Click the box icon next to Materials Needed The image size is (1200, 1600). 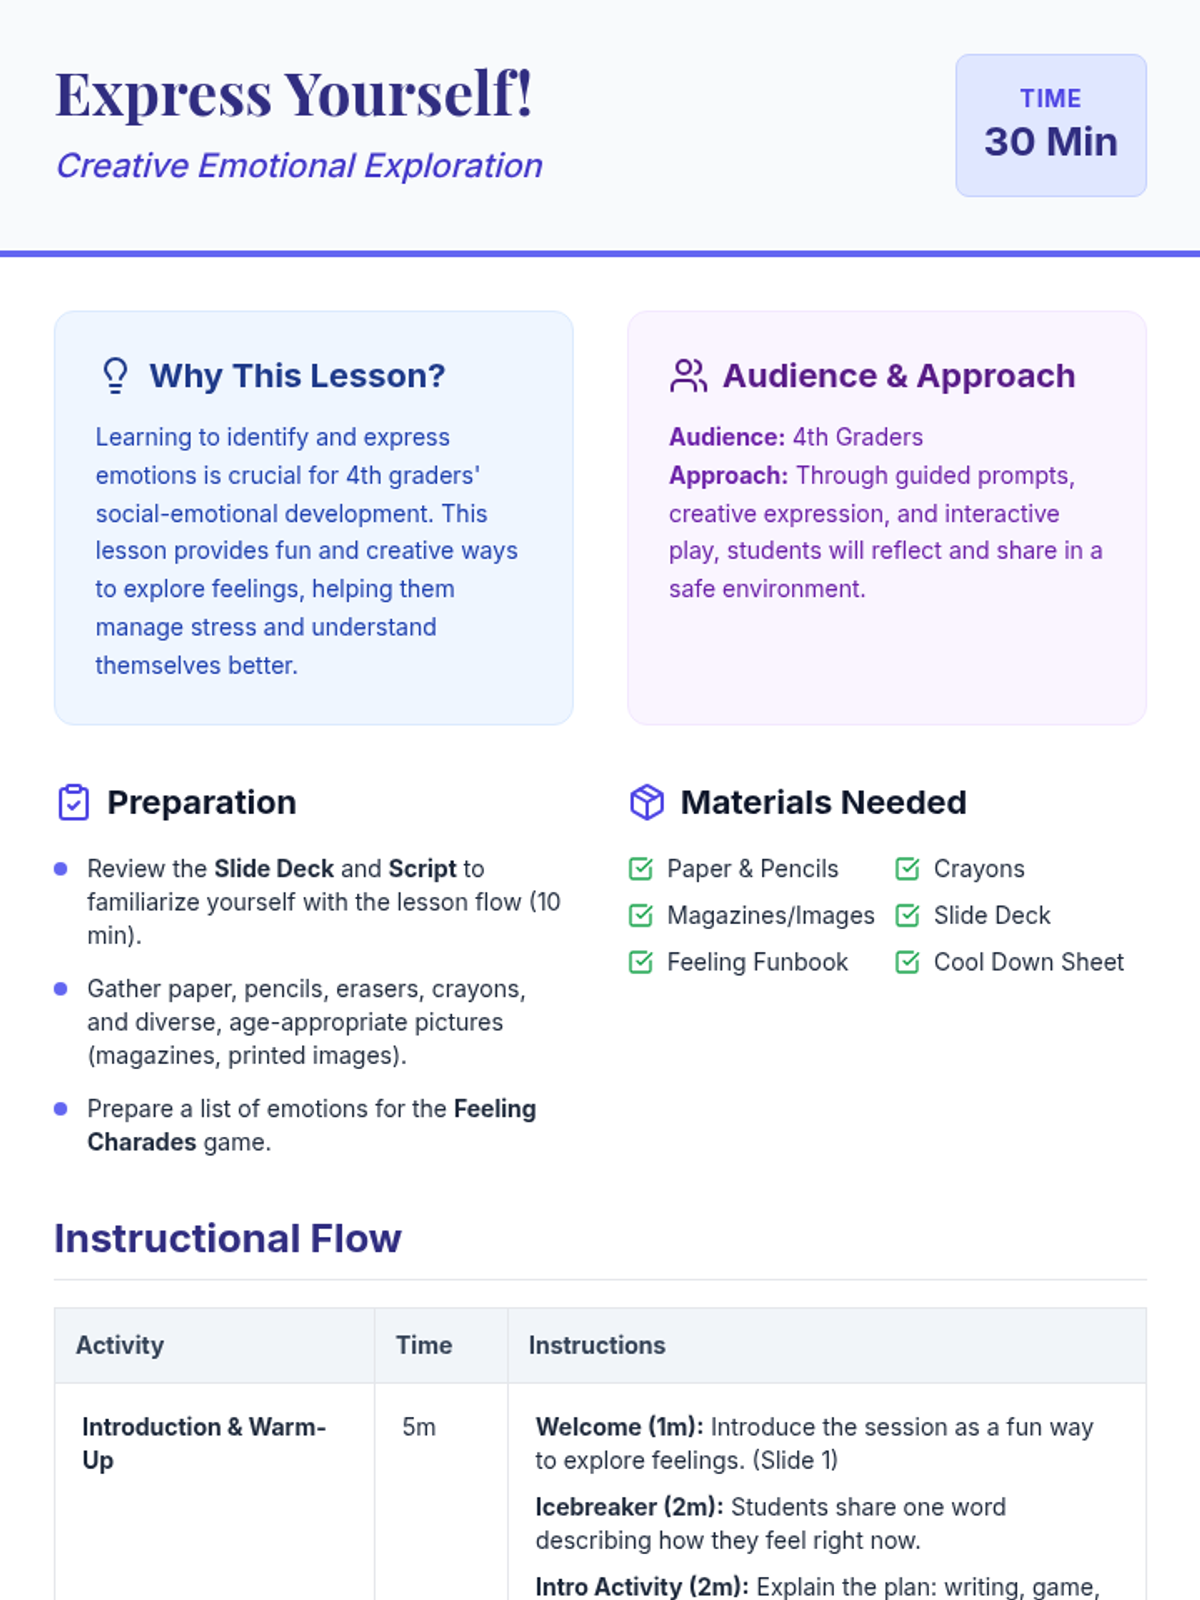(647, 803)
